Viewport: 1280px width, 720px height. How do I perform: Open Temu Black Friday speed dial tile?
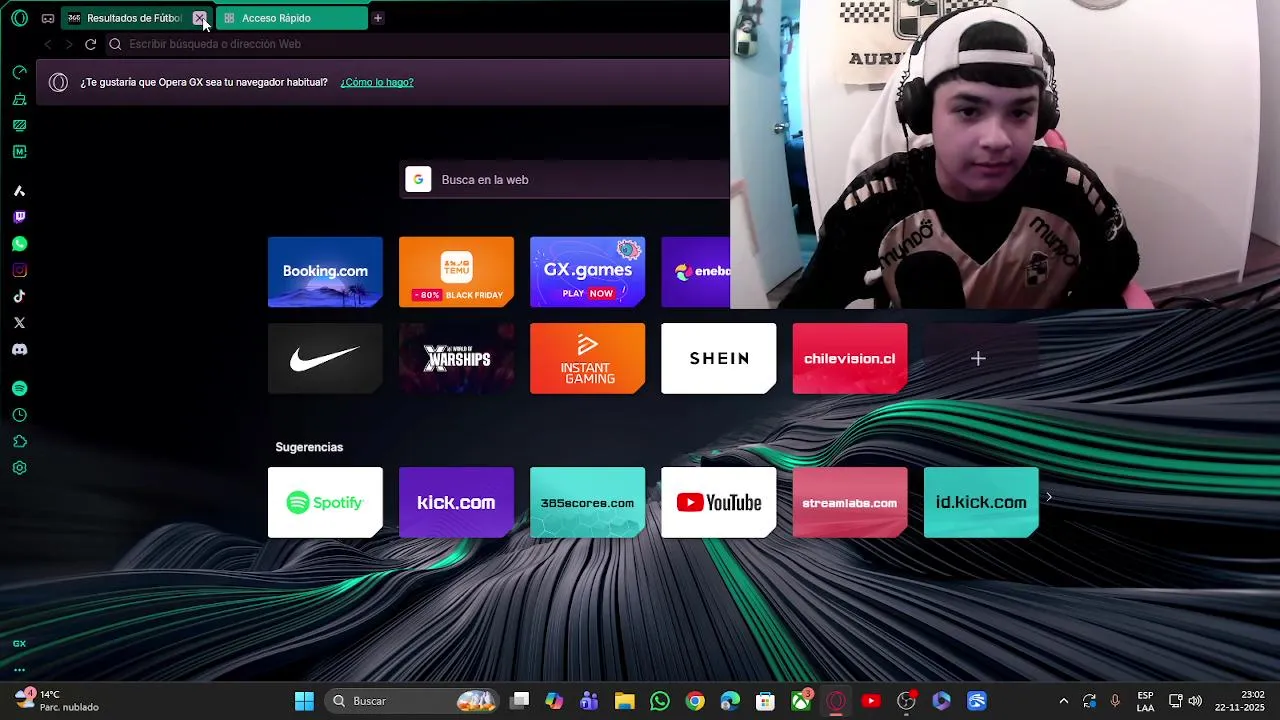tap(456, 272)
